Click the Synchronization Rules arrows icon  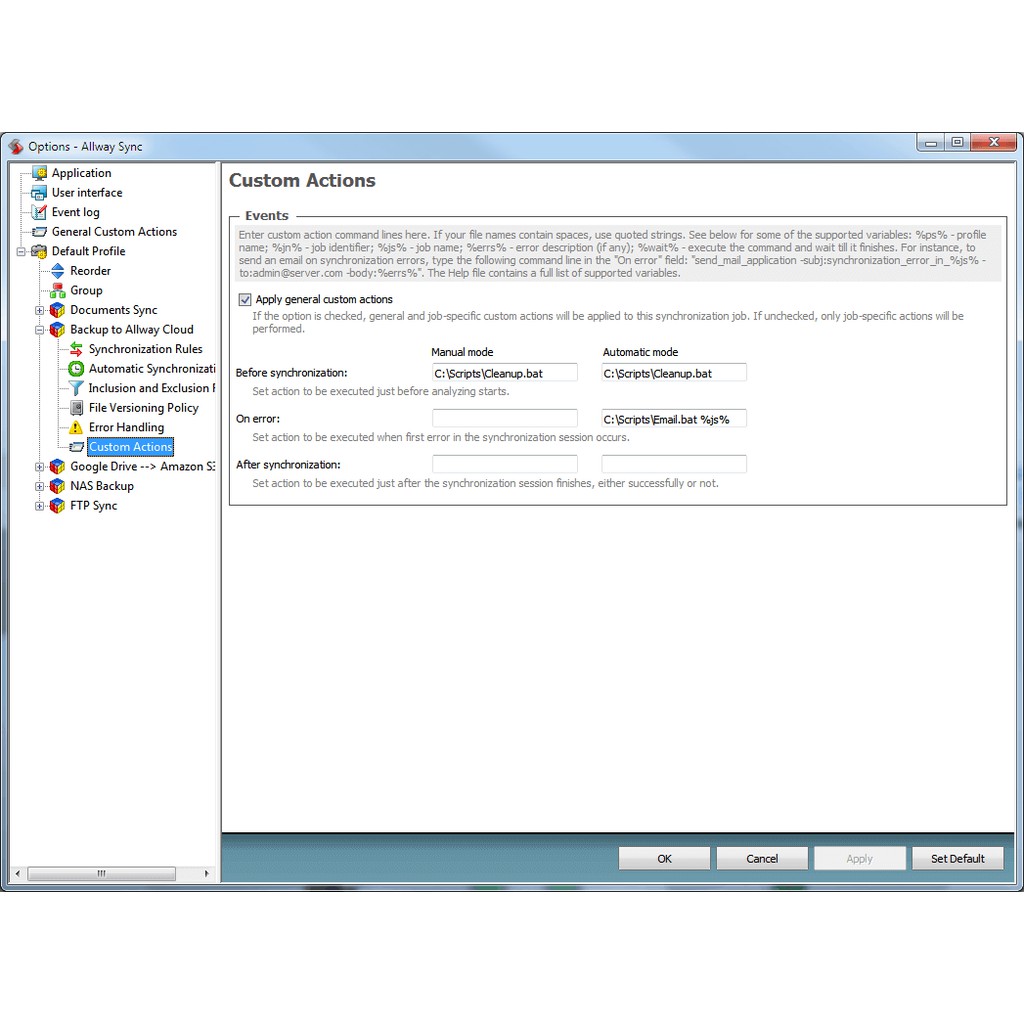tap(76, 349)
